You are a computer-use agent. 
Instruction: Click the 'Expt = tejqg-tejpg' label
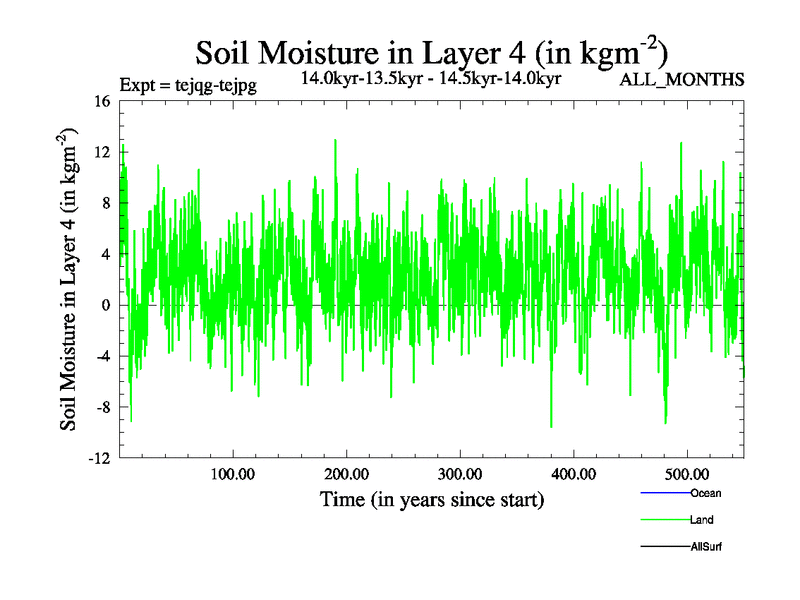(187, 85)
